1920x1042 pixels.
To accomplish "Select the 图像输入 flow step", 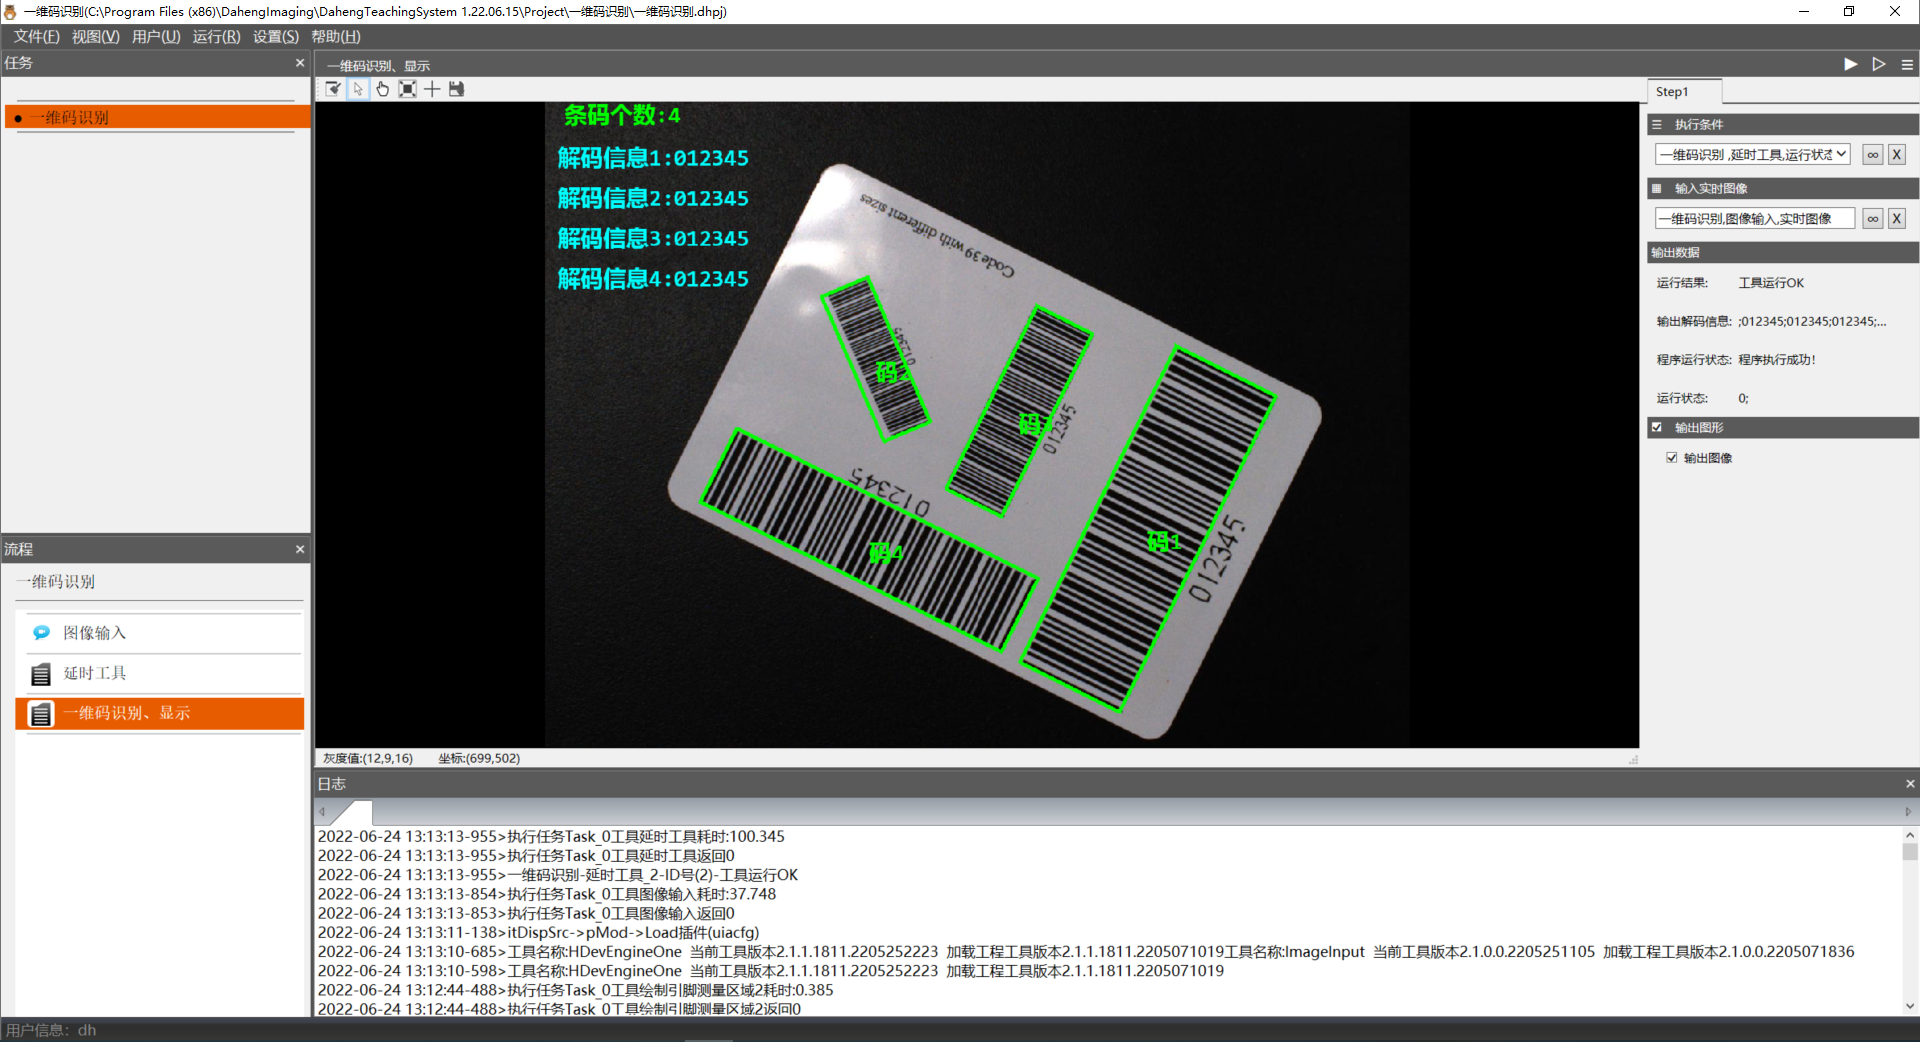I will point(160,633).
